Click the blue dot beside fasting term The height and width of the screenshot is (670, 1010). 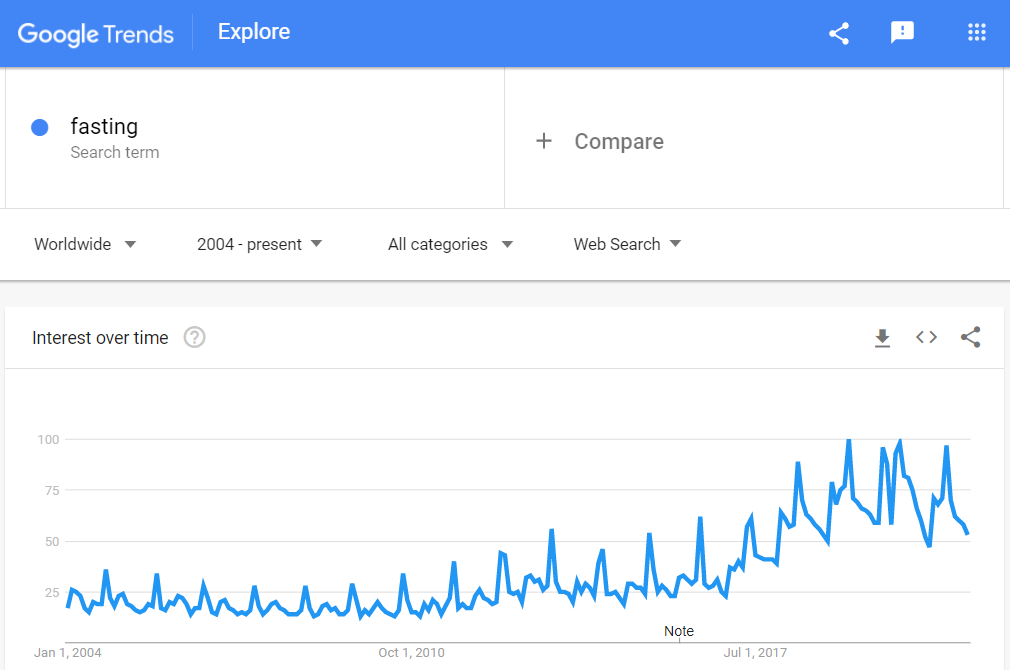pyautogui.click(x=40, y=128)
